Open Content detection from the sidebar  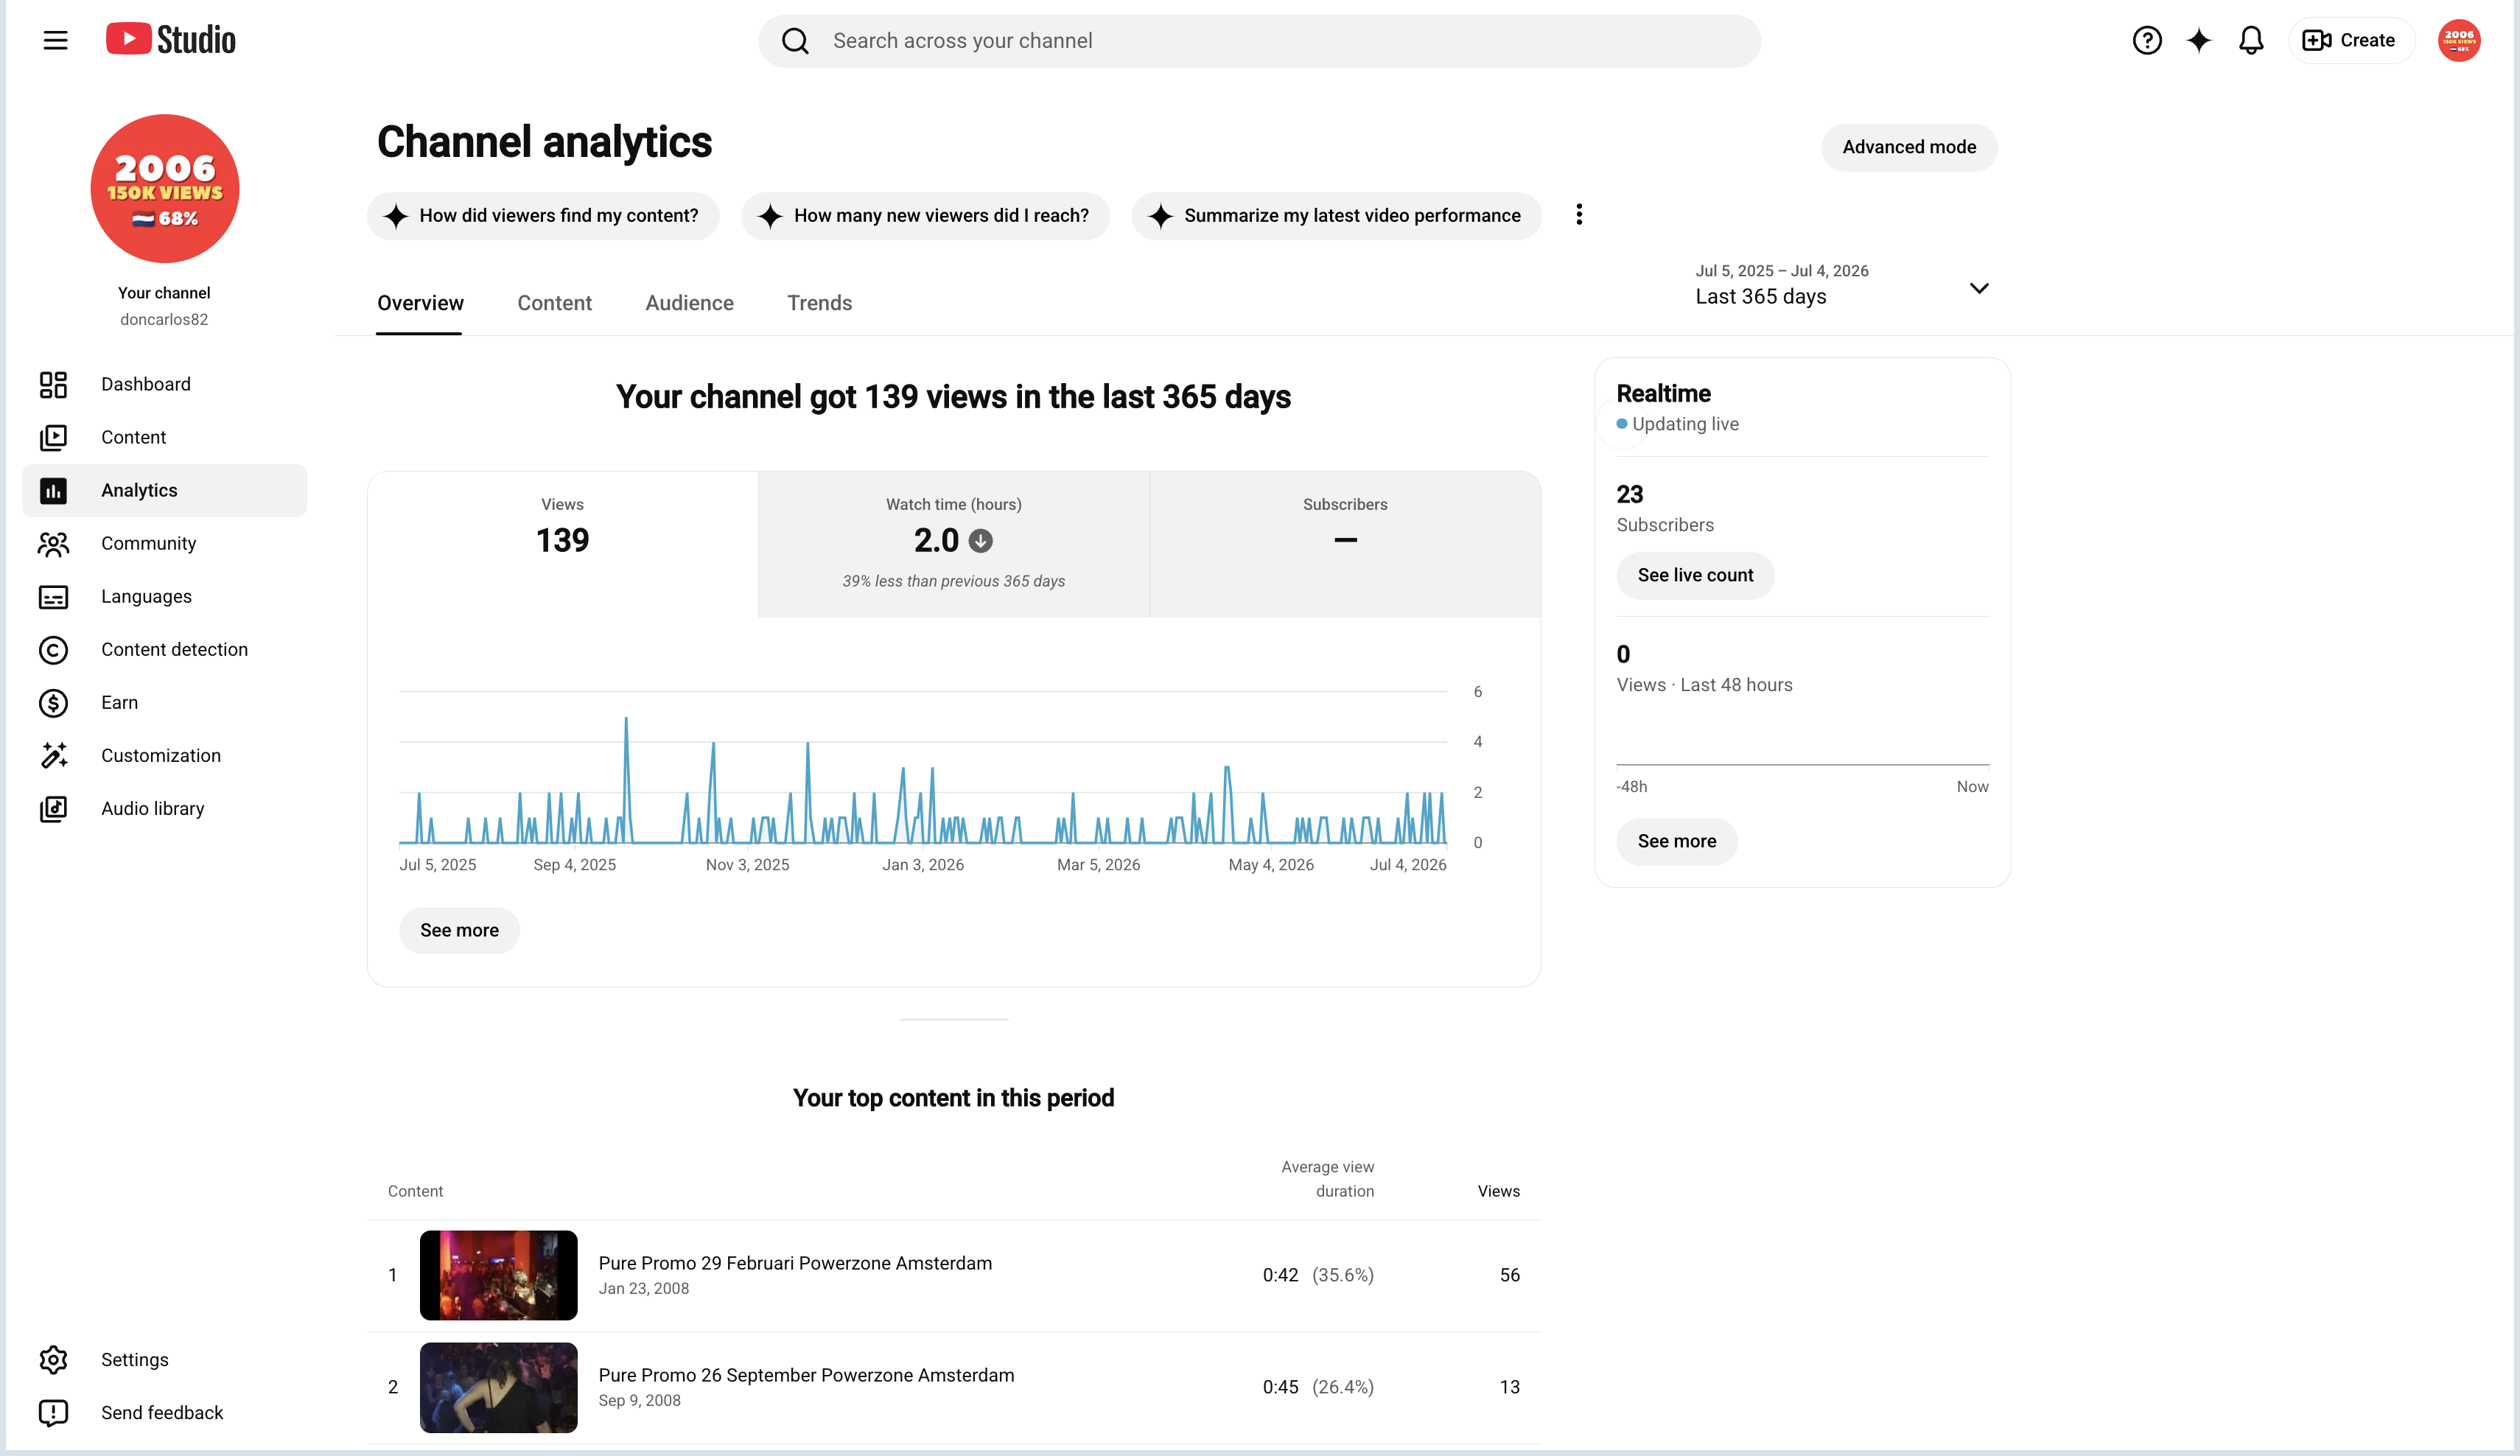[165, 649]
